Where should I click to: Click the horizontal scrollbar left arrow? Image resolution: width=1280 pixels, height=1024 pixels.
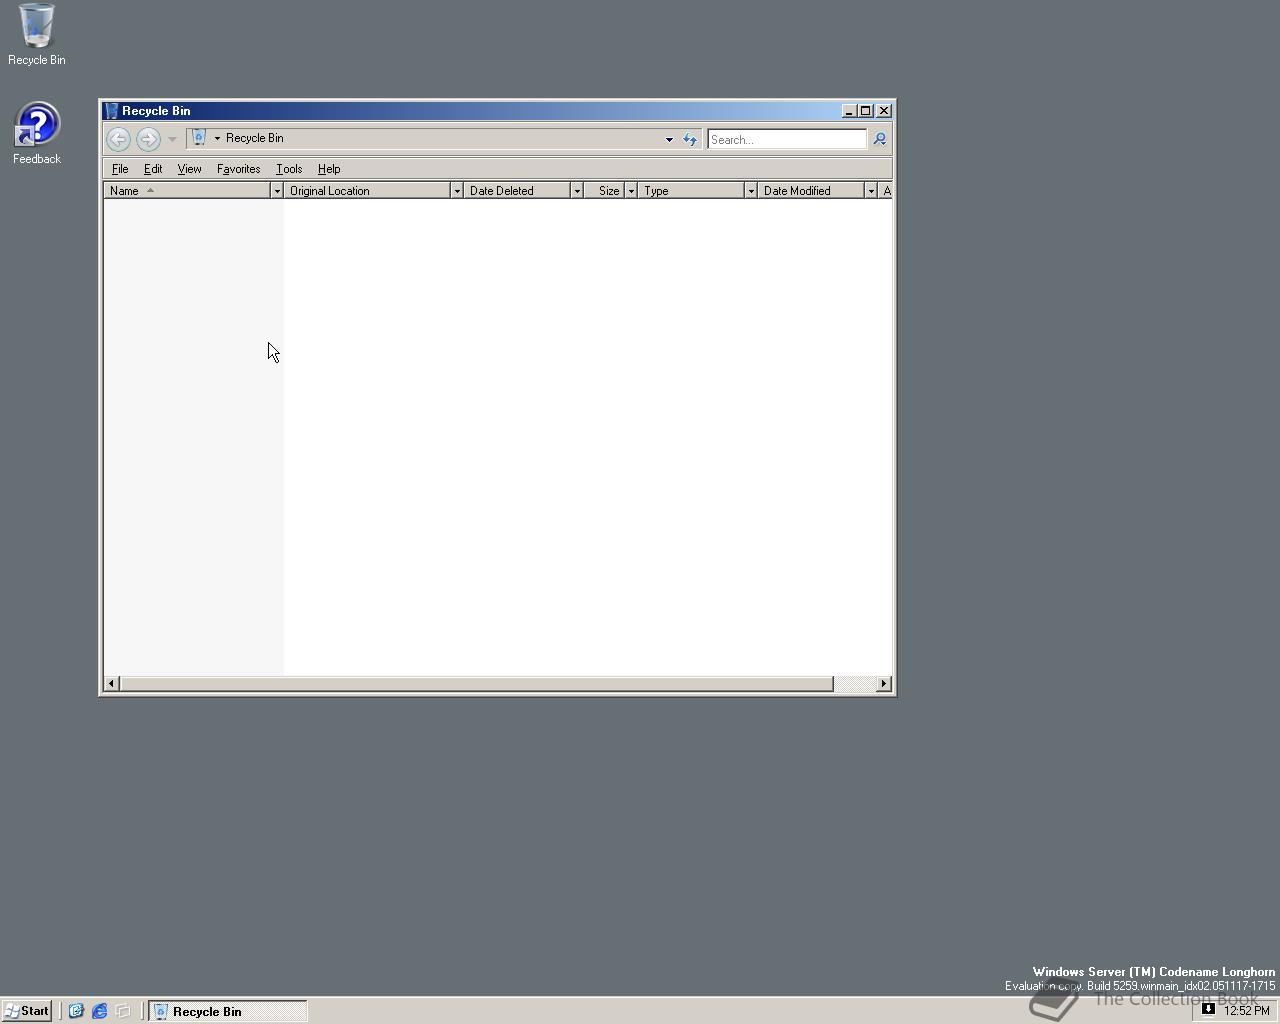point(112,684)
